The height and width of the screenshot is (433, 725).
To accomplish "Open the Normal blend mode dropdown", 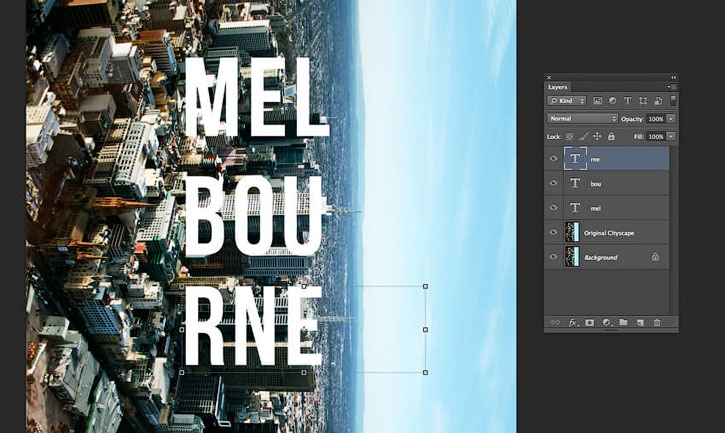I will [x=583, y=118].
